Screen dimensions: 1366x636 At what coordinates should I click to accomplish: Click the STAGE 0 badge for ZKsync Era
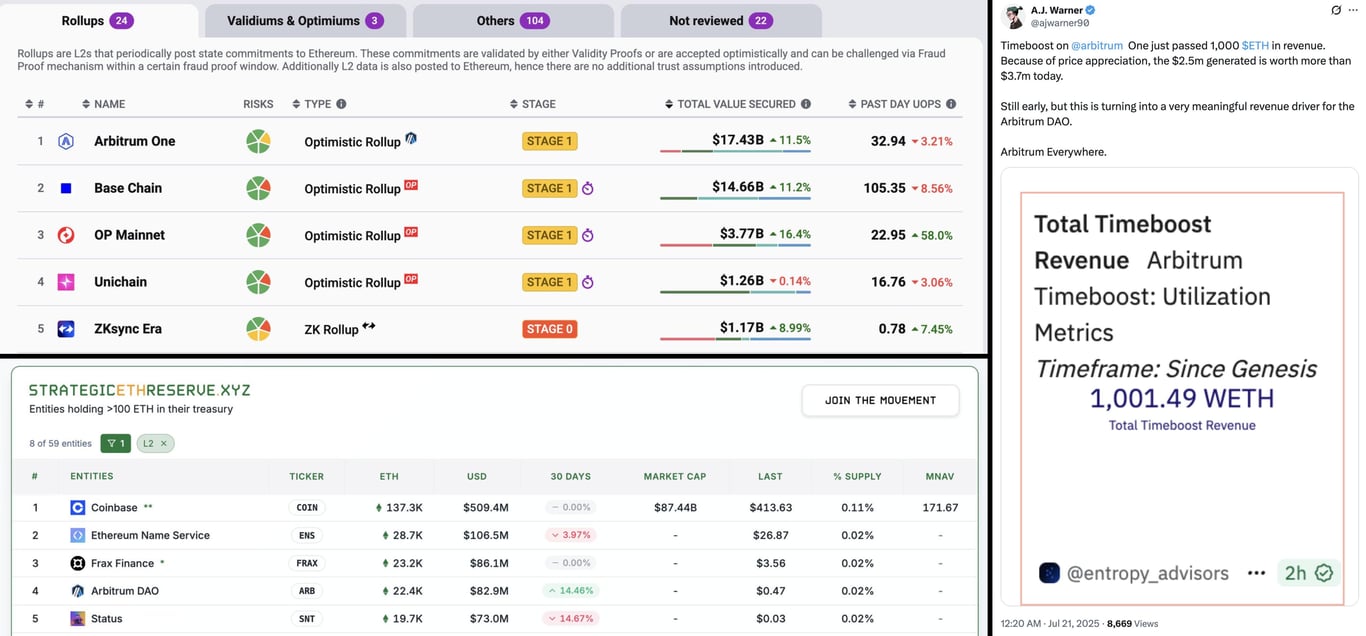(550, 329)
